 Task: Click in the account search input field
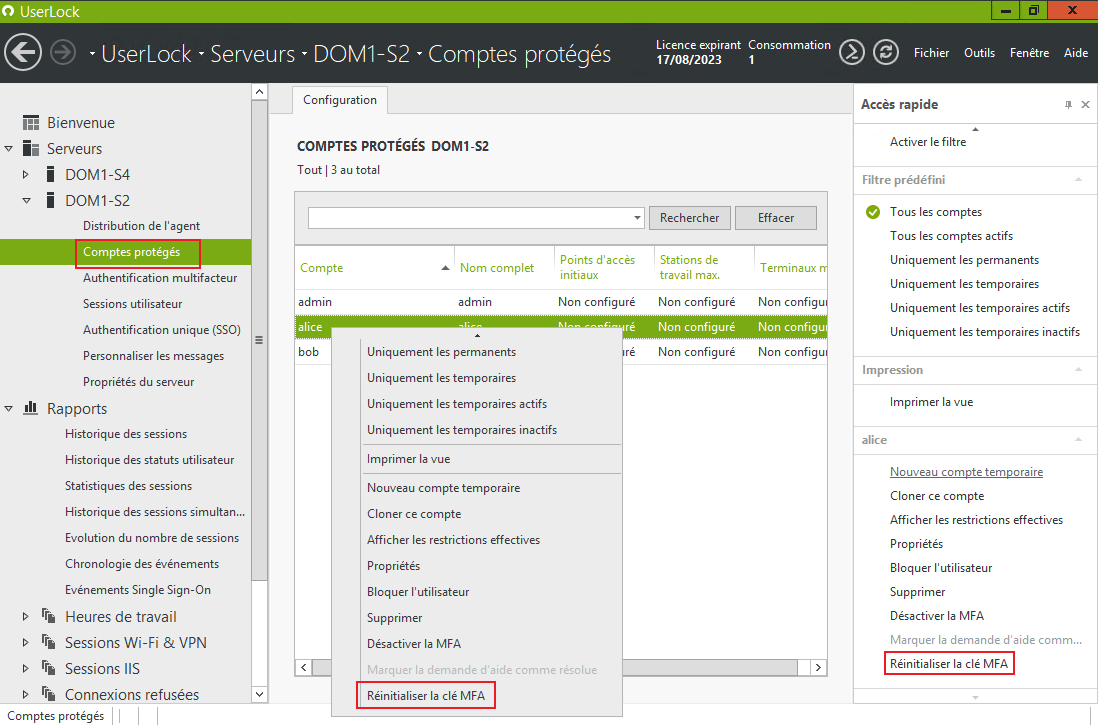pos(470,218)
